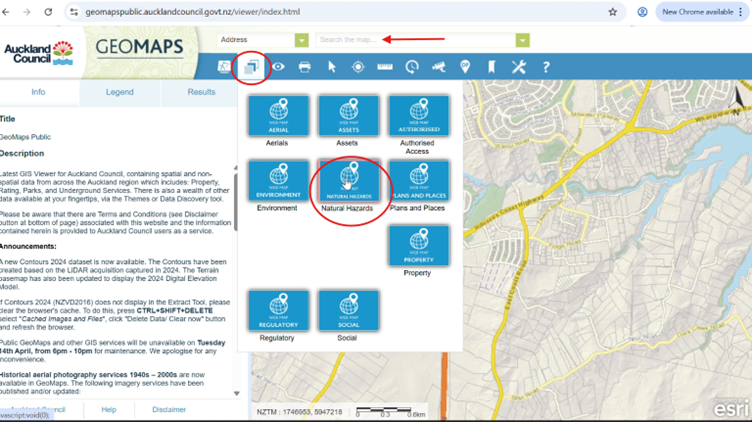Open the ruler Measure tool
The height and width of the screenshot is (422, 752).
click(x=385, y=67)
